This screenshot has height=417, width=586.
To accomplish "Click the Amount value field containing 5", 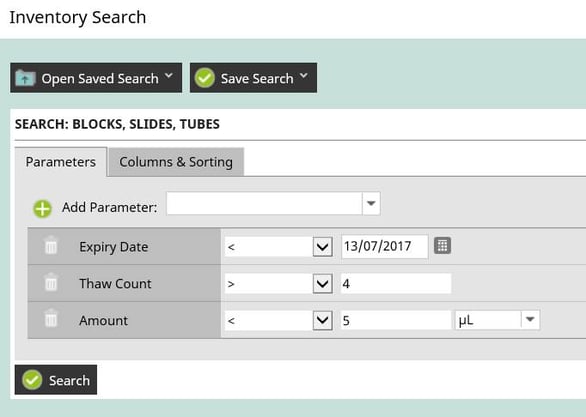I will click(x=396, y=320).
